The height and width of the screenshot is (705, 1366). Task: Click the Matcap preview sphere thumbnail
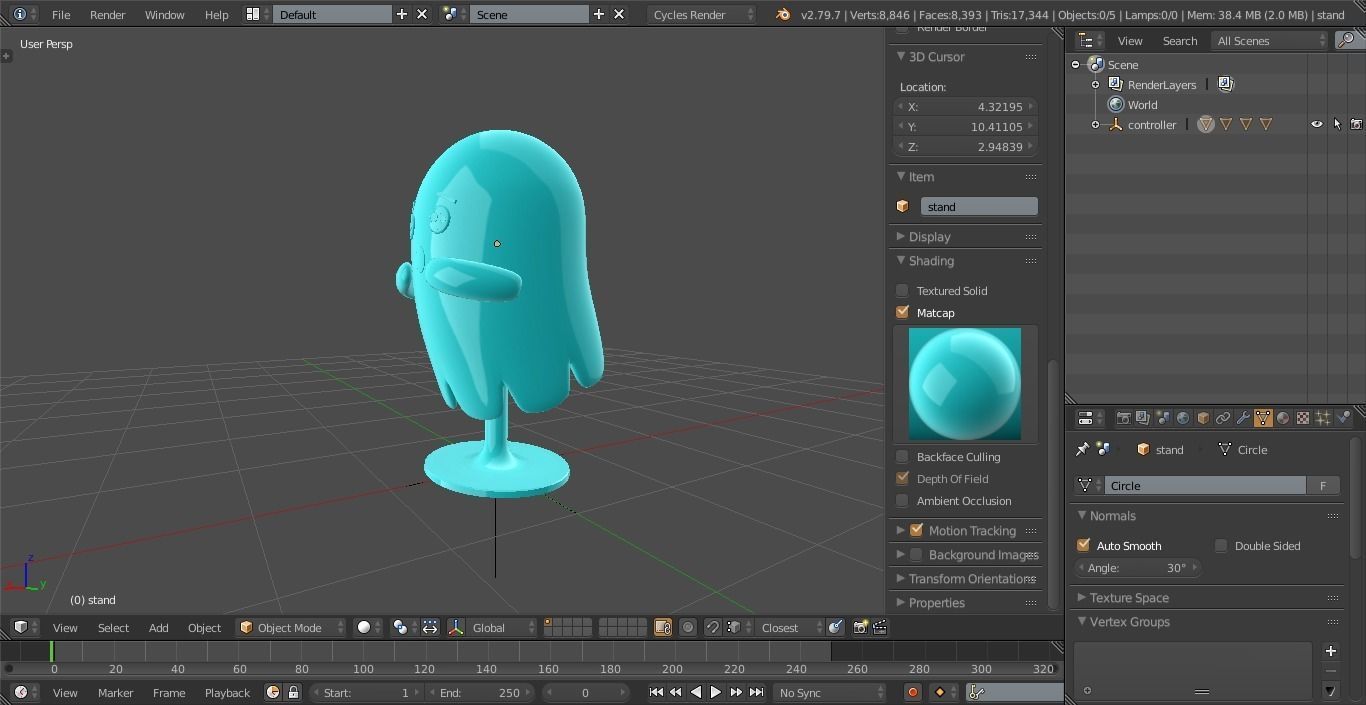[x=965, y=384]
